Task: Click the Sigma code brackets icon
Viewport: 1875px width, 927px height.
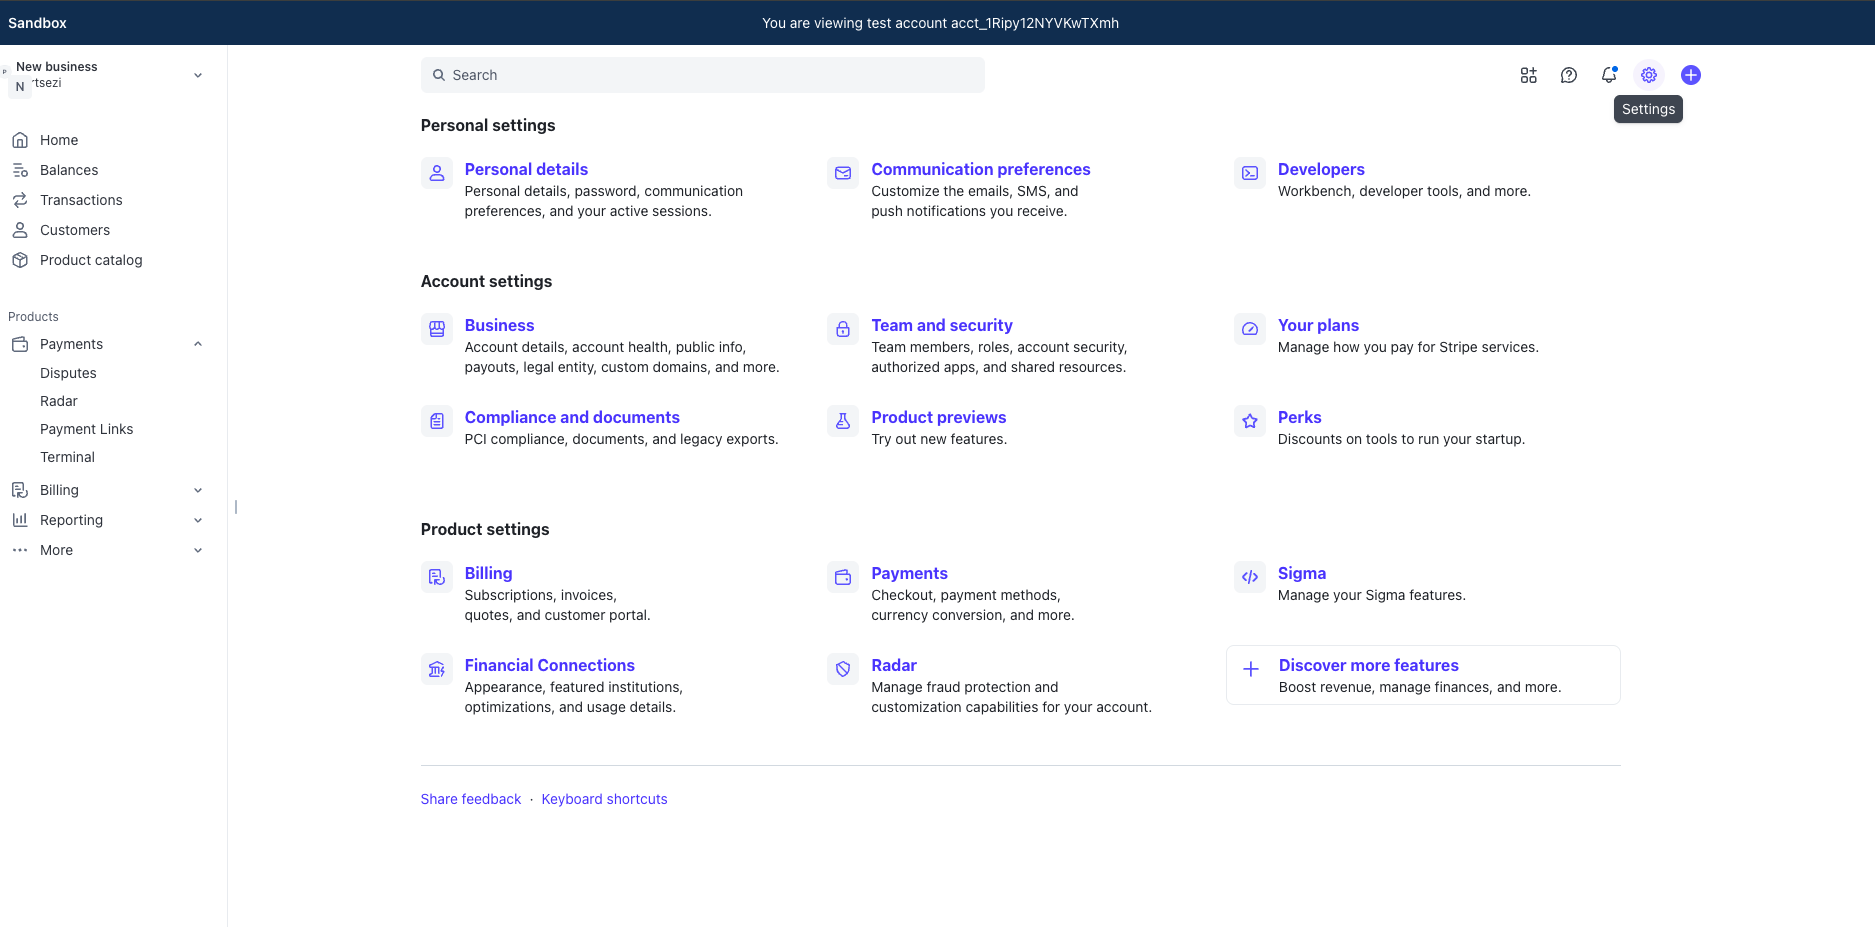Action: pos(1250,577)
